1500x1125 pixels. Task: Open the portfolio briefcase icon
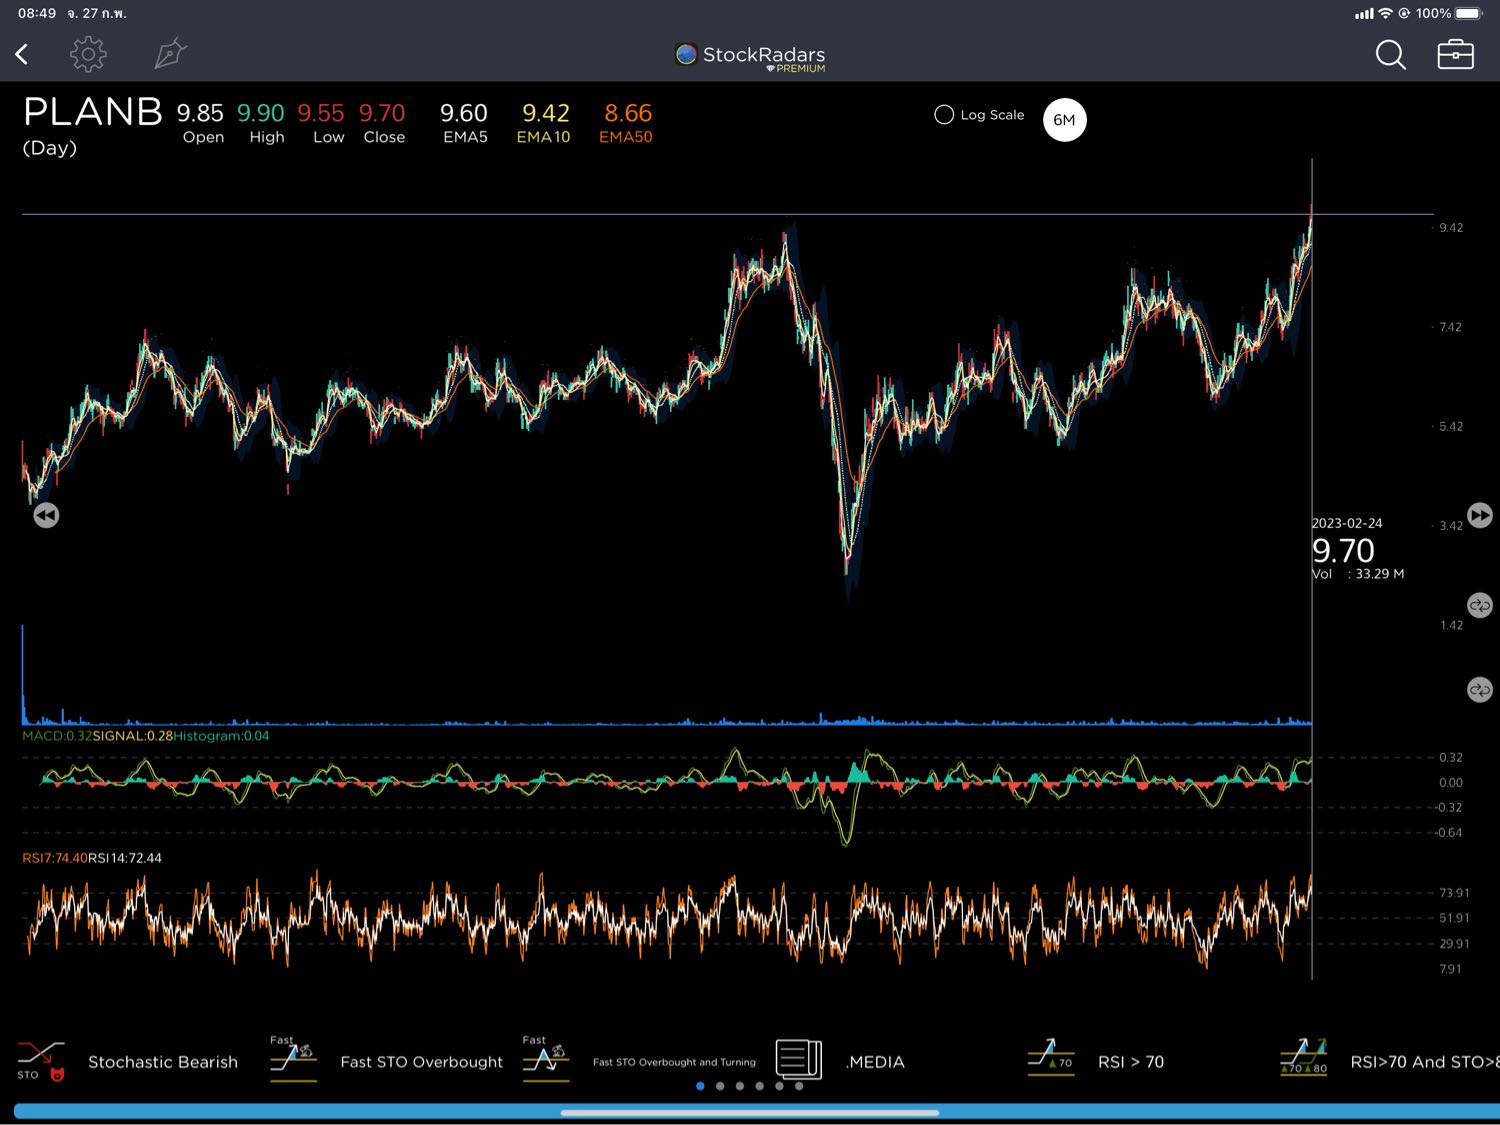coord(1455,55)
